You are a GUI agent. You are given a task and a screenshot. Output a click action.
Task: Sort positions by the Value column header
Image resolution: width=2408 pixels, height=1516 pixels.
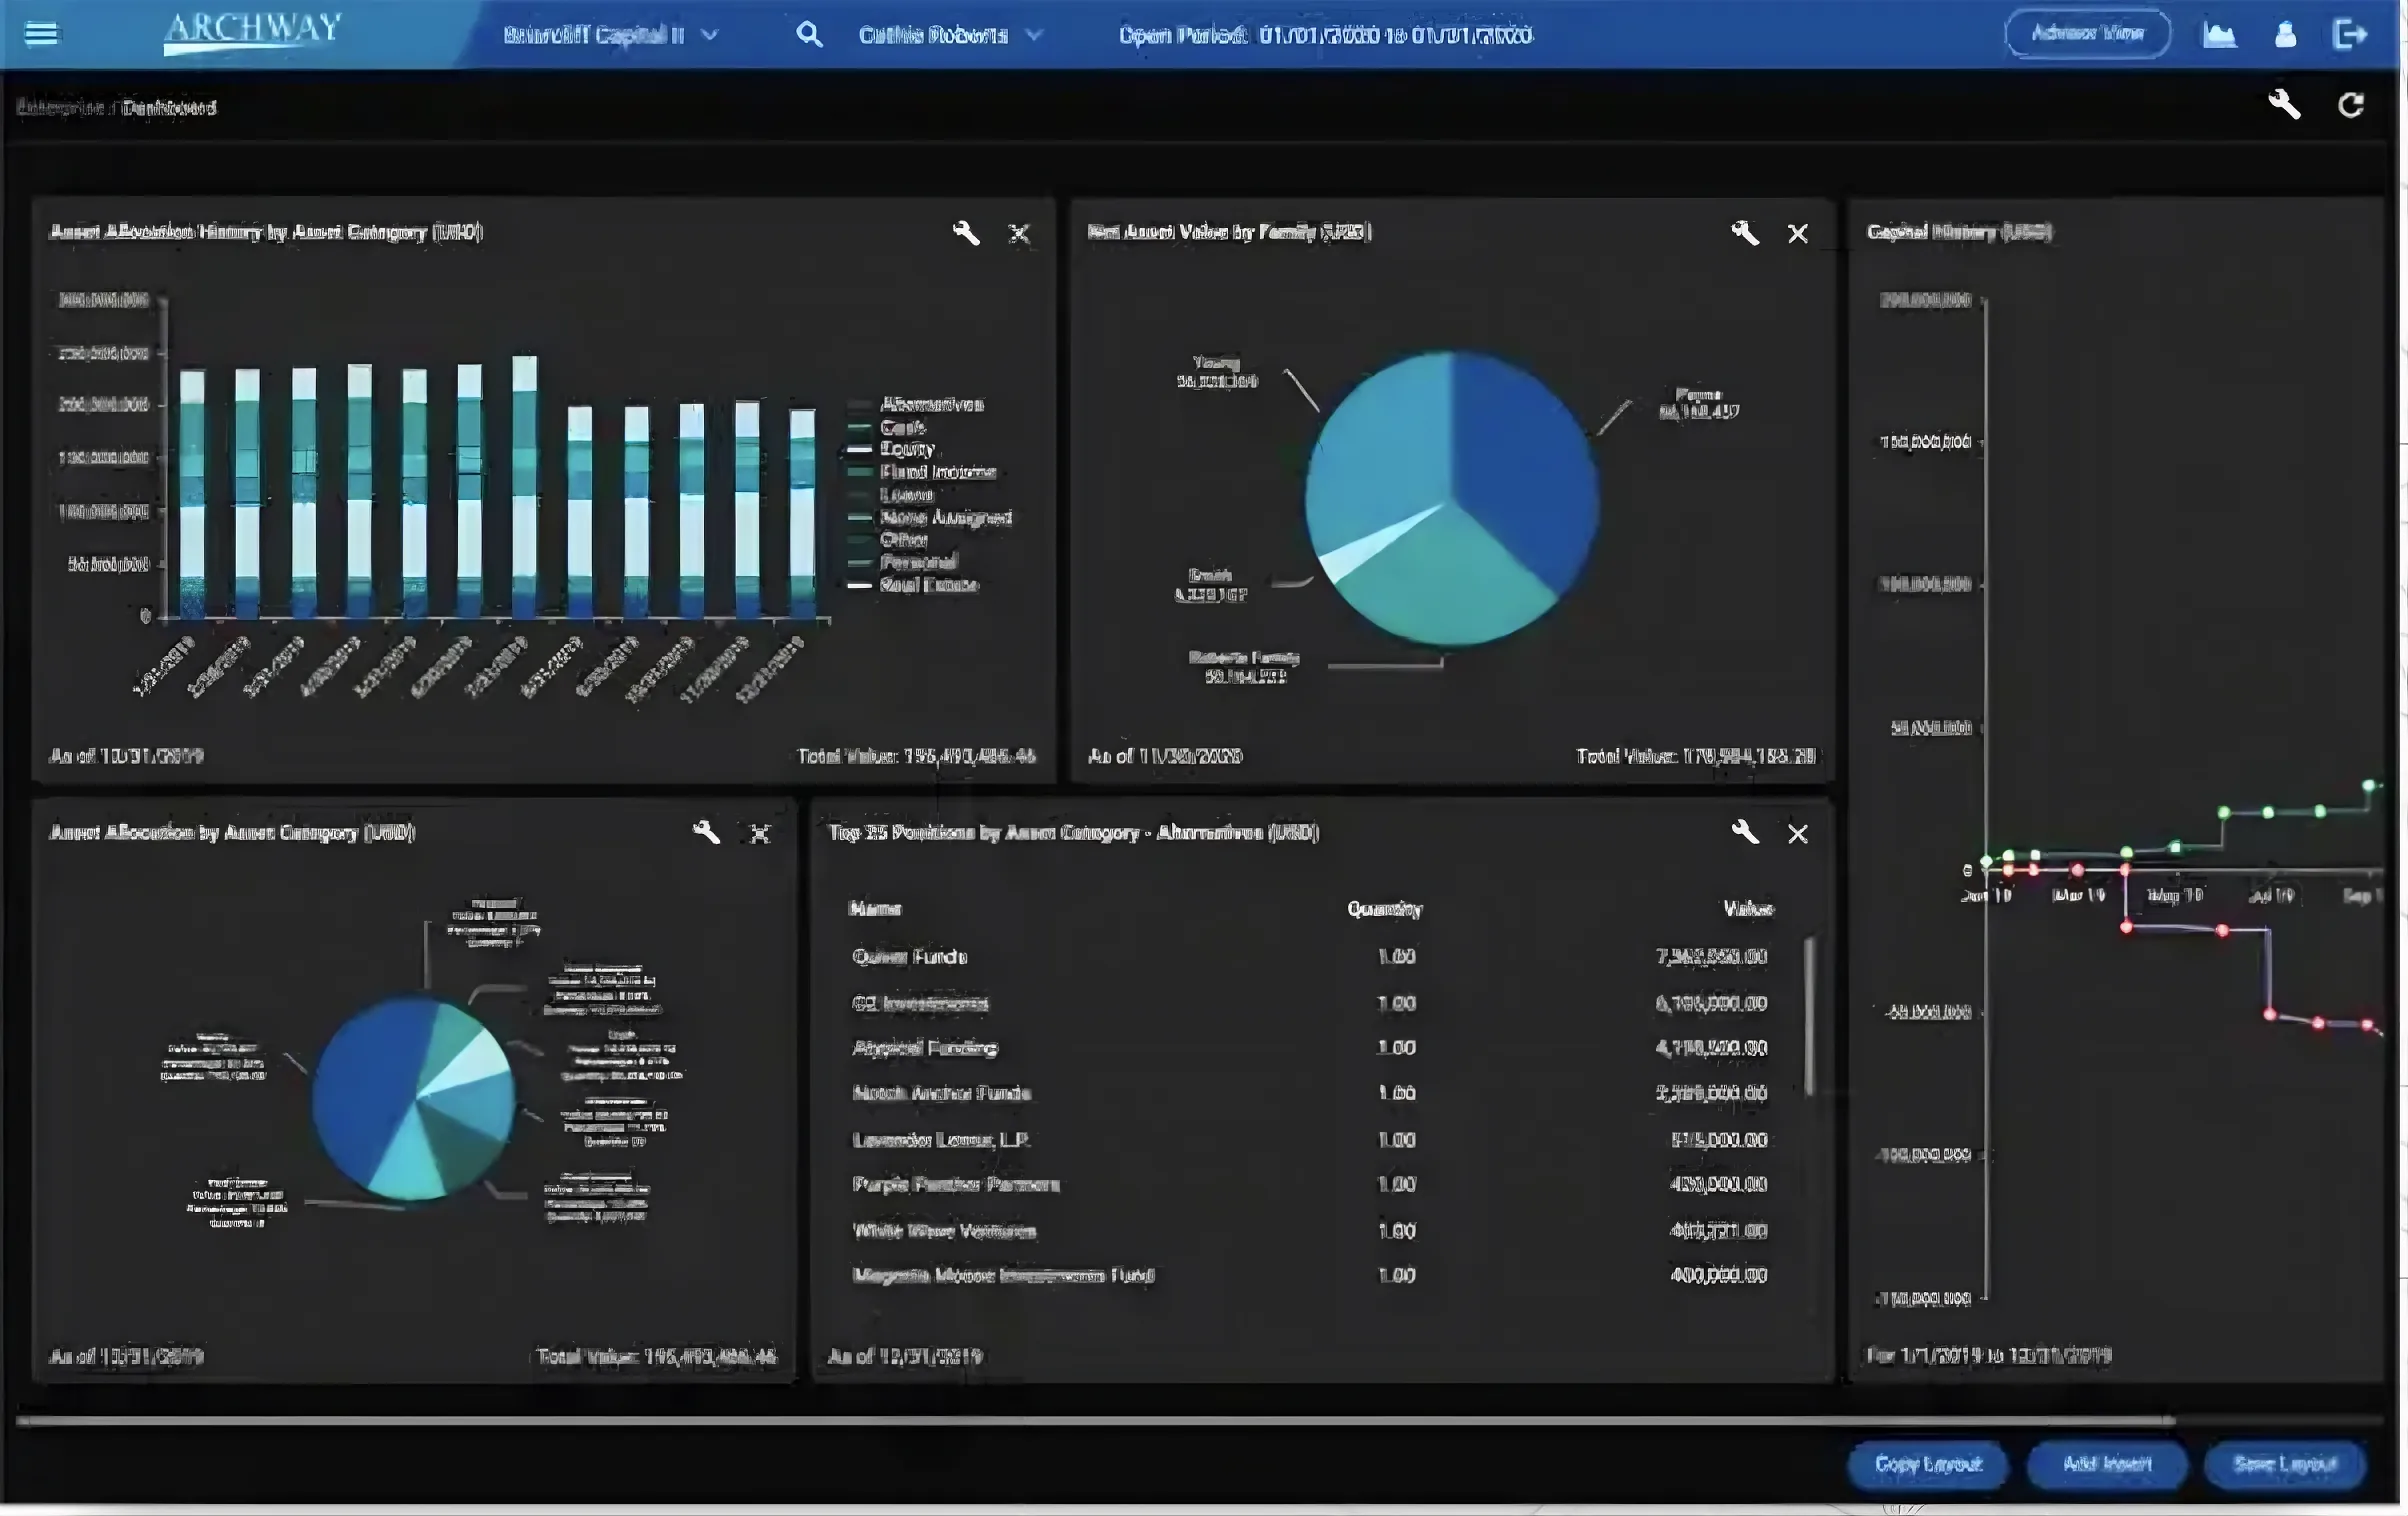[x=1748, y=908]
